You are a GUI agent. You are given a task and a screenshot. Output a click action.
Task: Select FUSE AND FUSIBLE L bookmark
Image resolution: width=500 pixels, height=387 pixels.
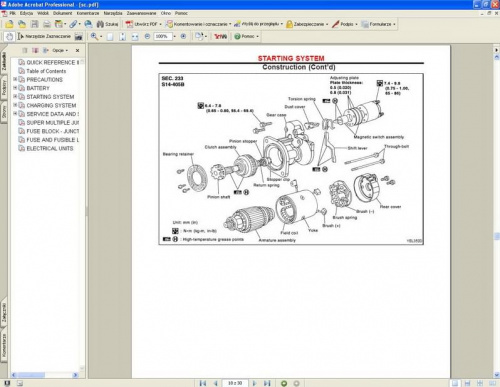coord(53,140)
